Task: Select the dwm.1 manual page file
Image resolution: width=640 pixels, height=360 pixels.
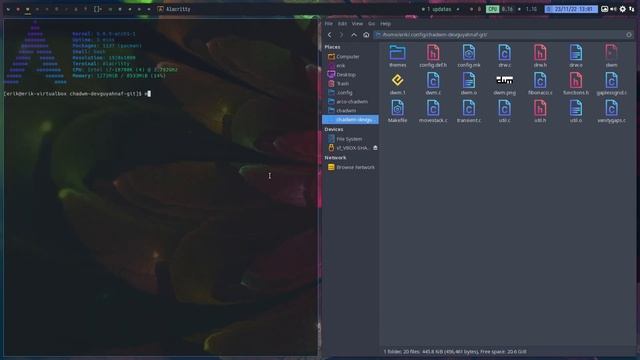Action: 397,84
